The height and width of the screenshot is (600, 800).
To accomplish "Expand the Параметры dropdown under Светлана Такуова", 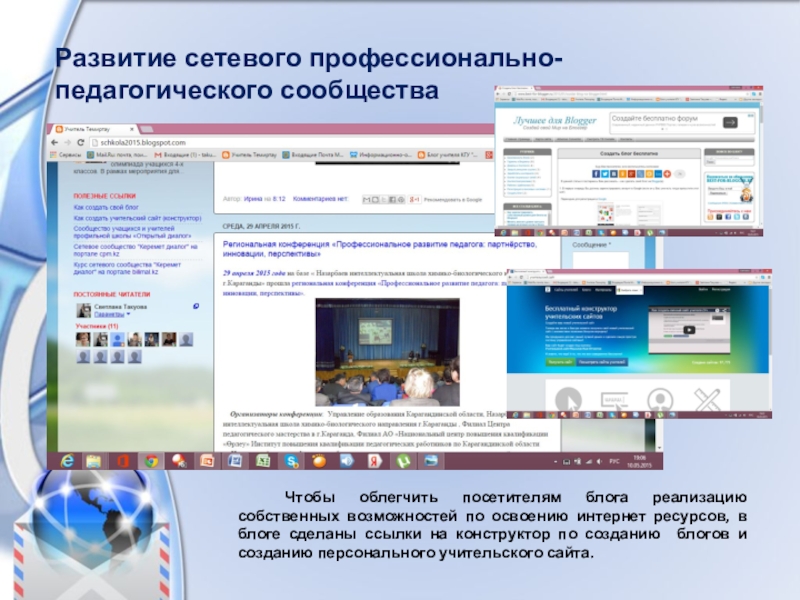I will [x=112, y=314].
